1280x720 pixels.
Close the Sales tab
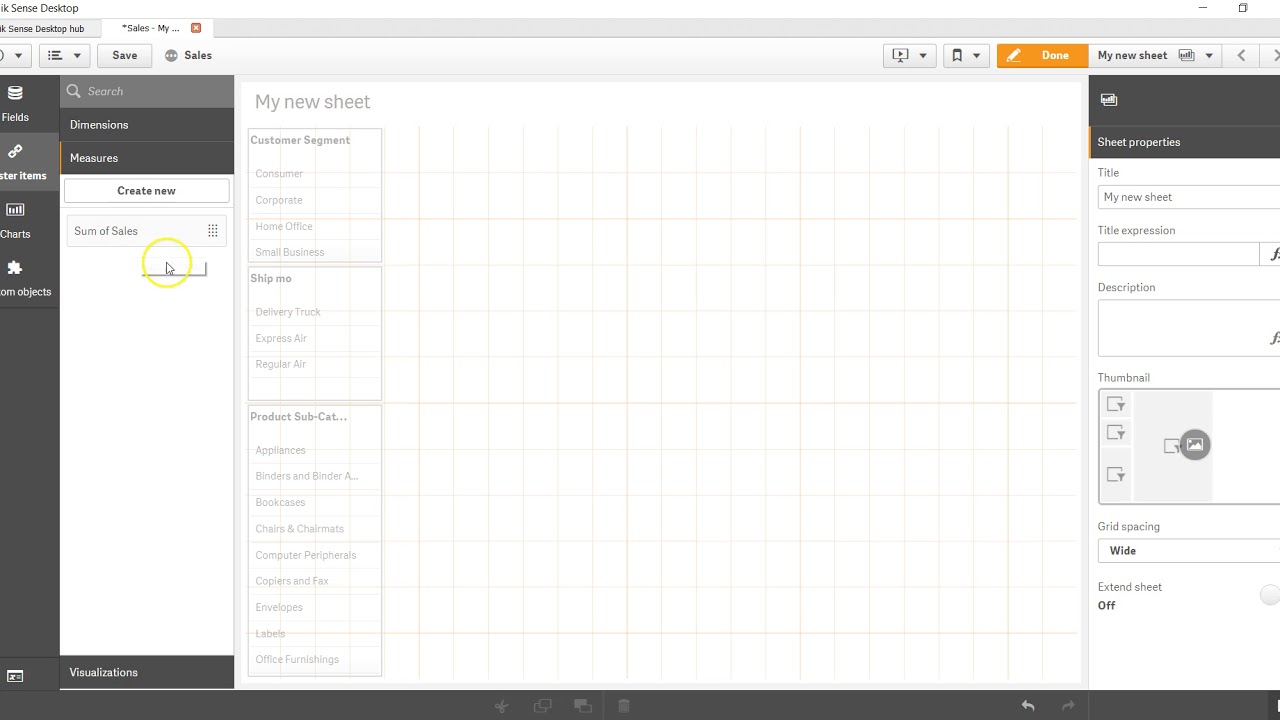point(196,28)
